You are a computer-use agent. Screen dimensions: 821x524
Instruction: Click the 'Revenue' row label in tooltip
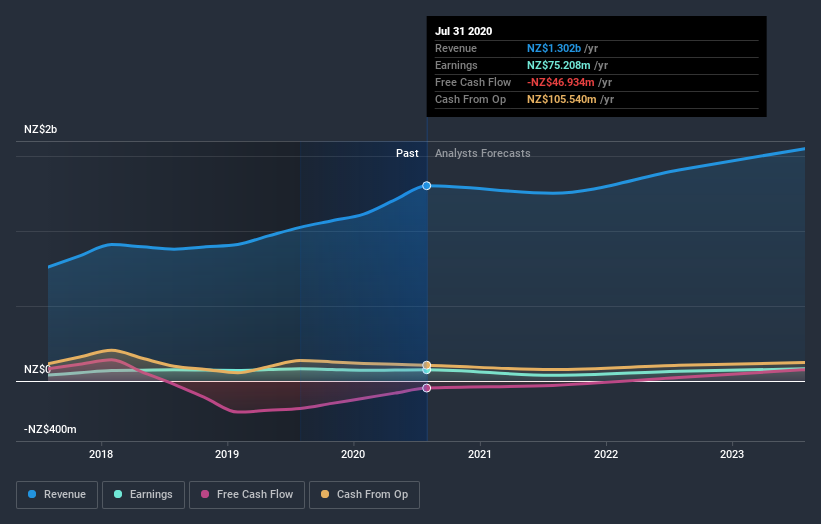(456, 48)
